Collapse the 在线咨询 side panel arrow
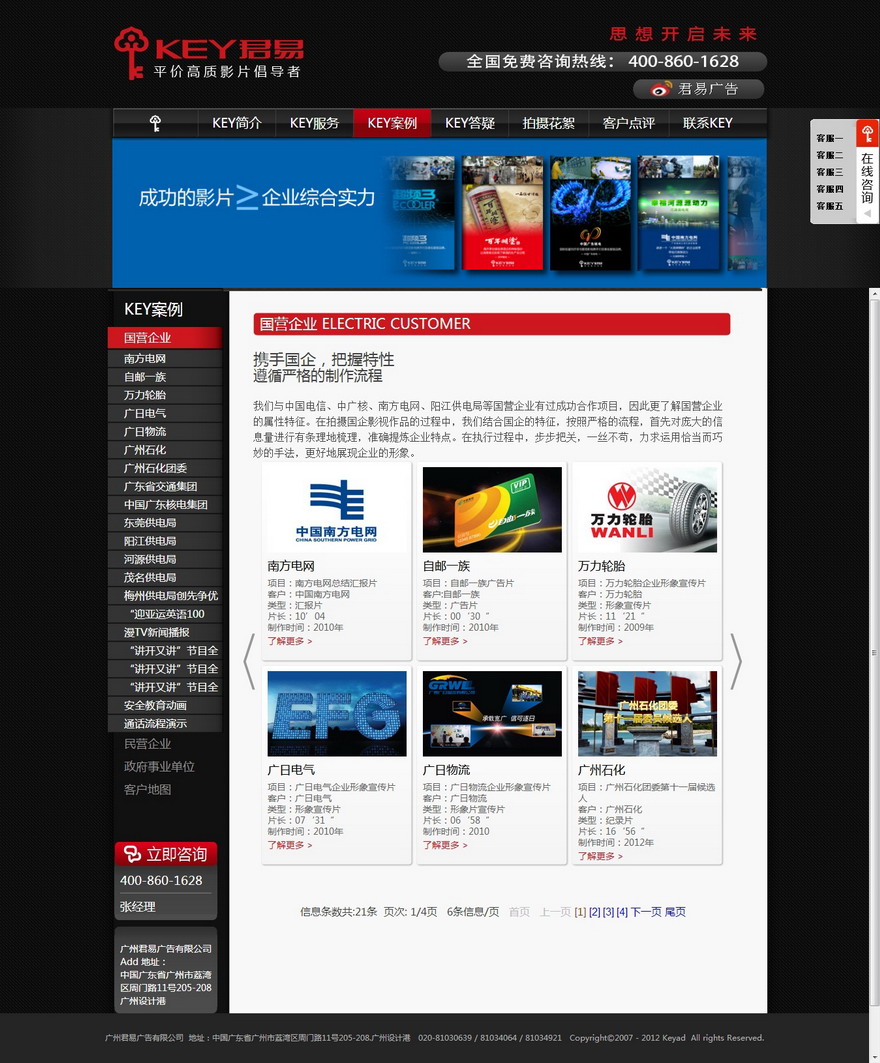Screen dimensions: 880x1063 (x=867, y=213)
